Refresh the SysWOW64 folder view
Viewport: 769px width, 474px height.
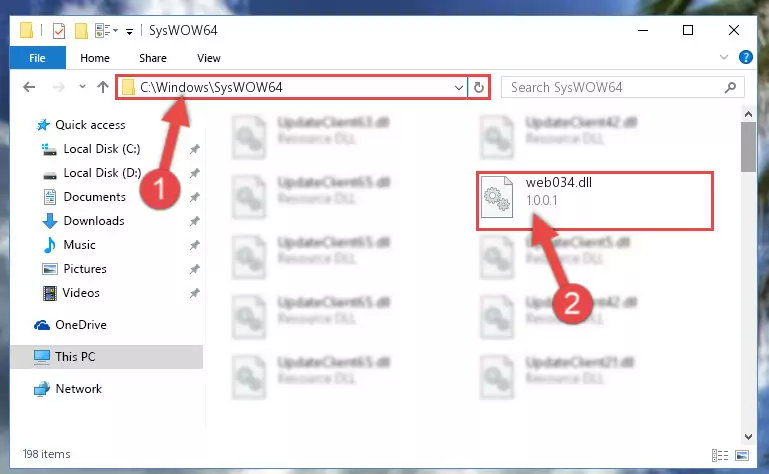pos(479,88)
